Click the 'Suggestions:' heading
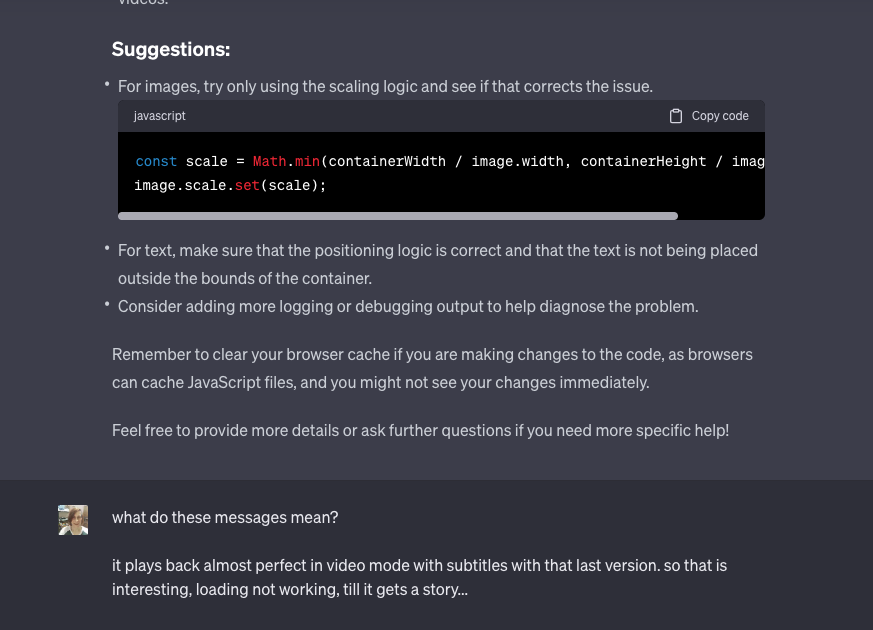Viewport: 873px width, 630px height. [x=171, y=49]
